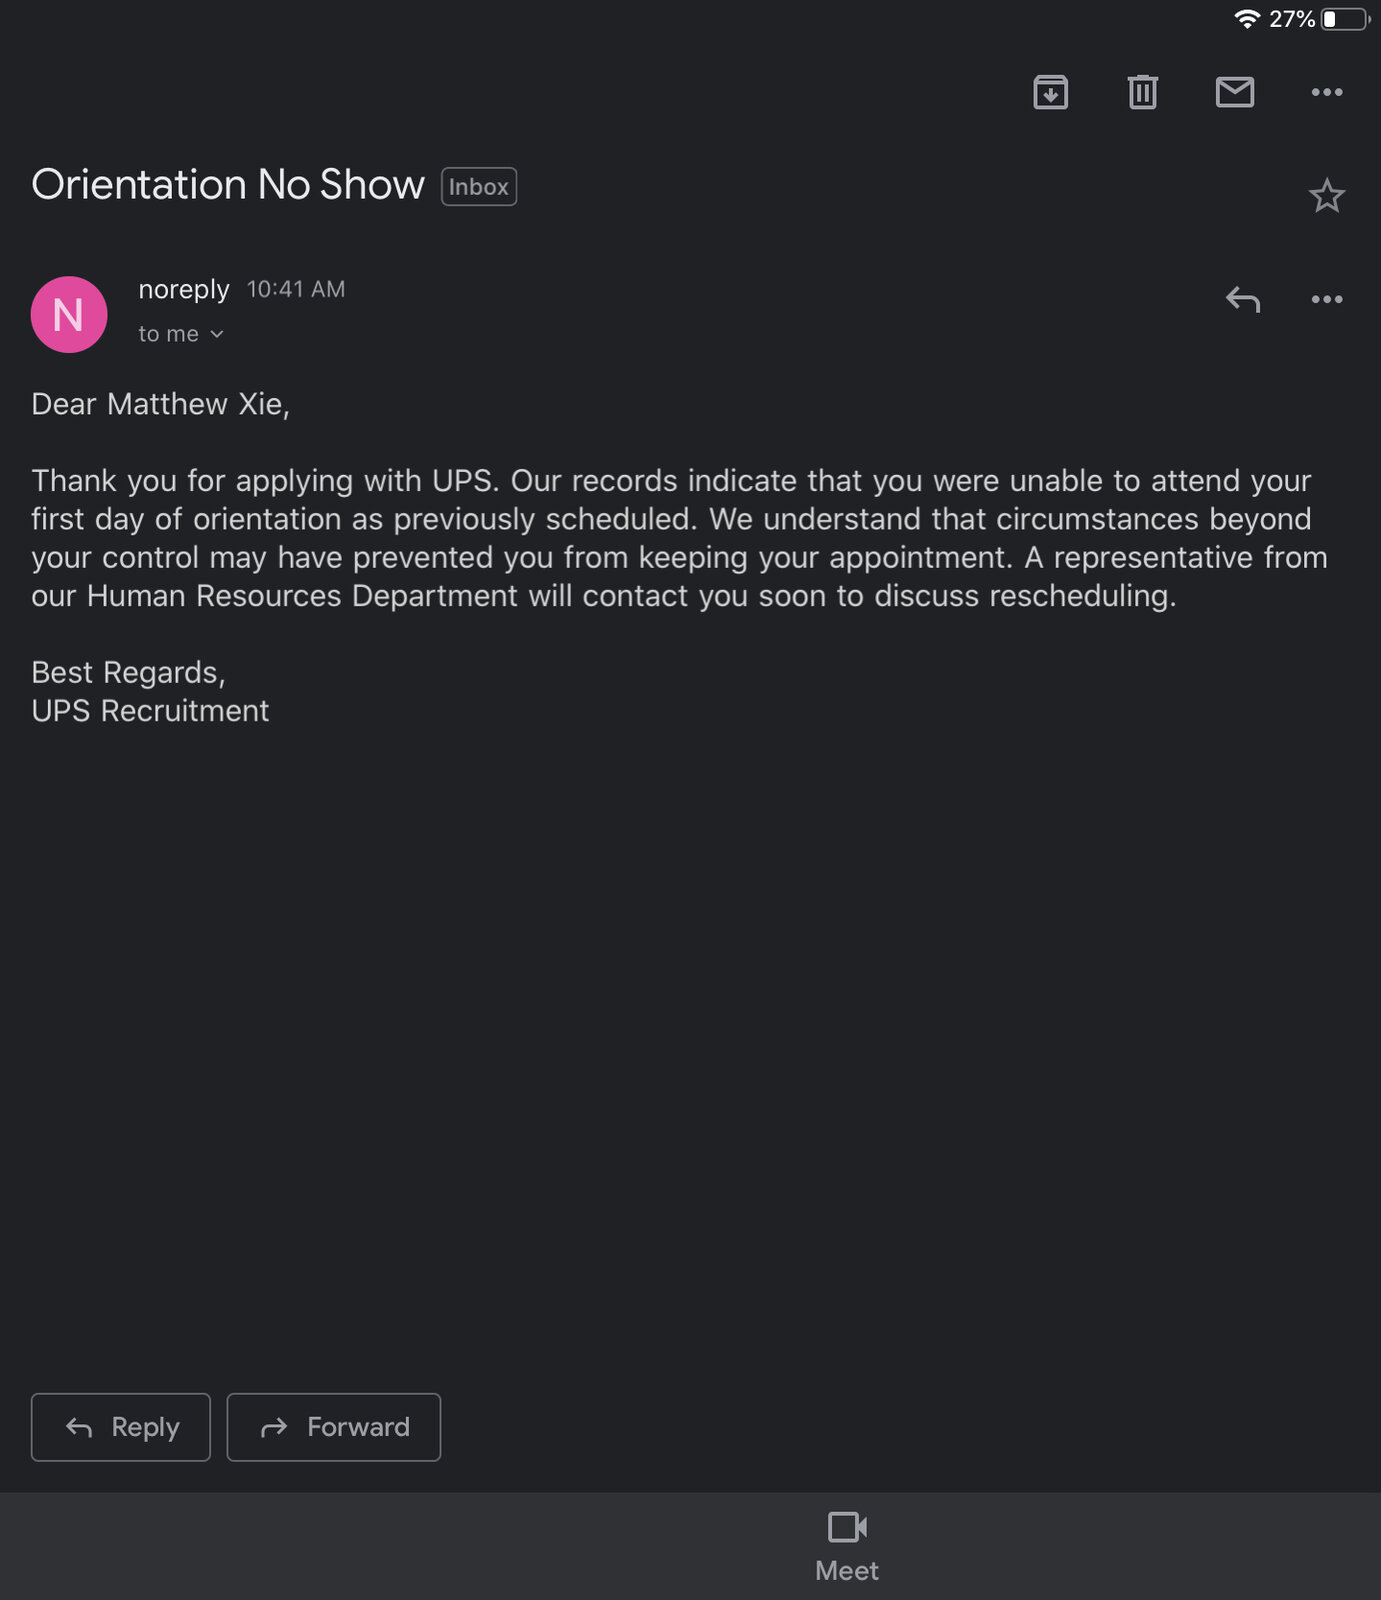Click the Meet video camera icon
The image size is (1381, 1600).
(x=847, y=1527)
